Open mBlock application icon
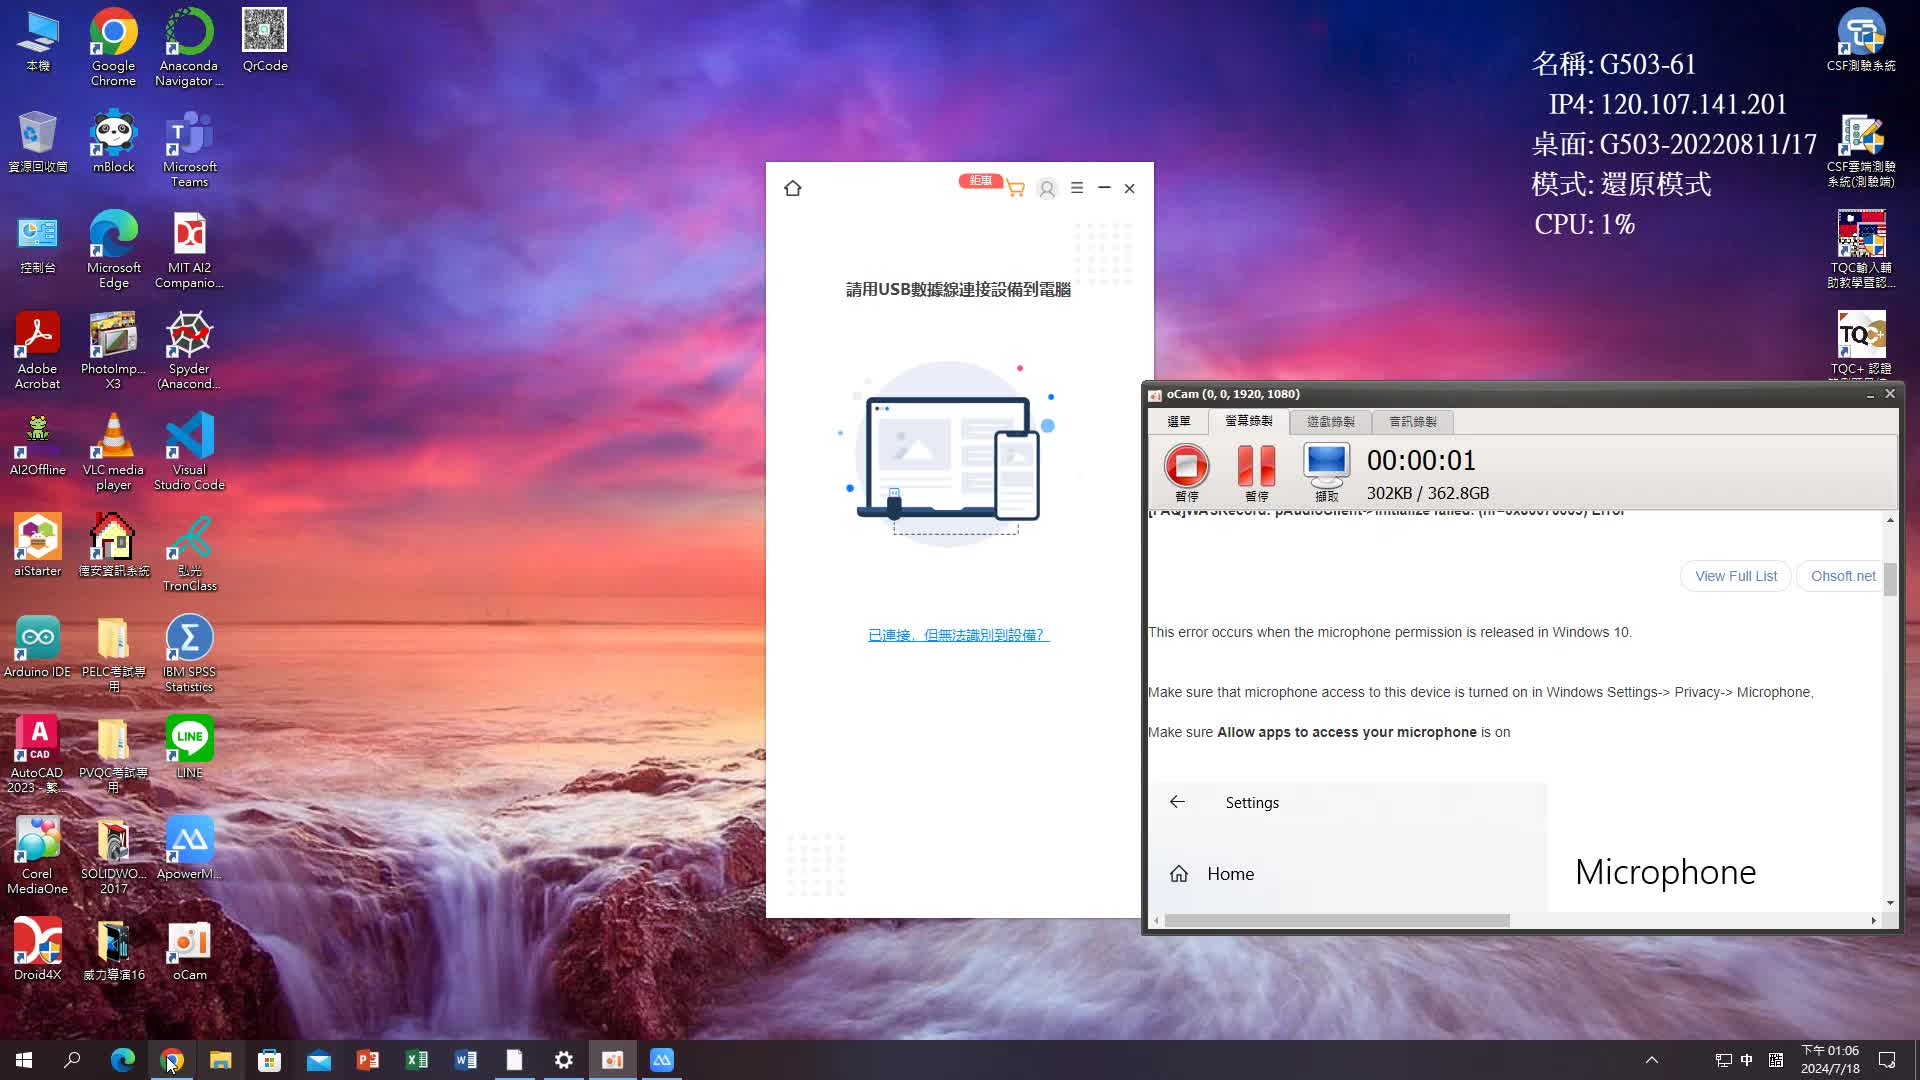 point(112,142)
